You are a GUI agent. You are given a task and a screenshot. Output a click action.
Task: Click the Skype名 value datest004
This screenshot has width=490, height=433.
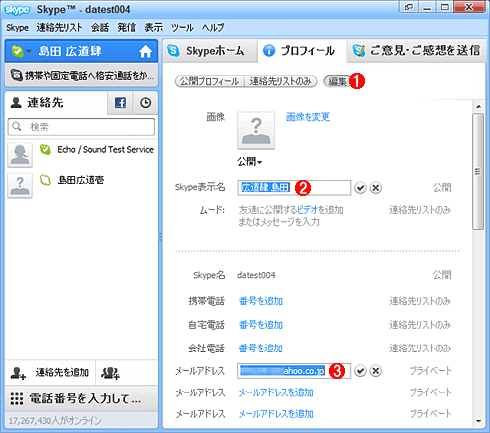(x=256, y=275)
